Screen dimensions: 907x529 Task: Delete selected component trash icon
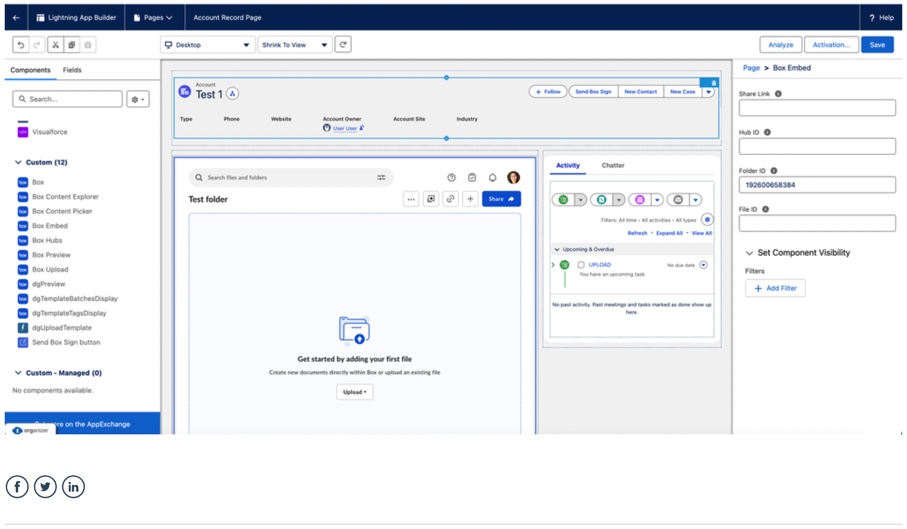(714, 83)
